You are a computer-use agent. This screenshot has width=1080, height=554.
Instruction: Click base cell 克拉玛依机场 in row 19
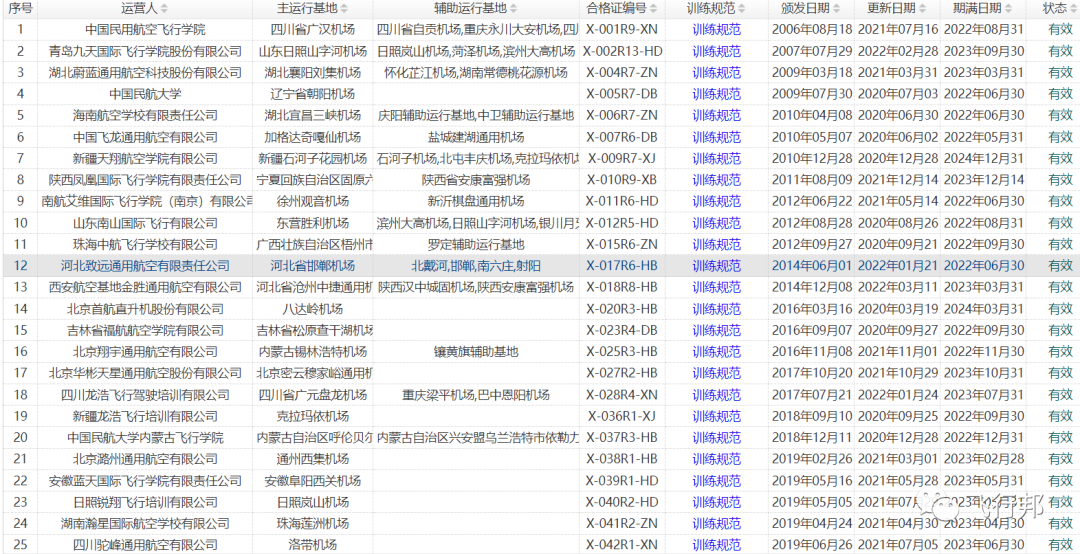pyautogui.click(x=313, y=416)
